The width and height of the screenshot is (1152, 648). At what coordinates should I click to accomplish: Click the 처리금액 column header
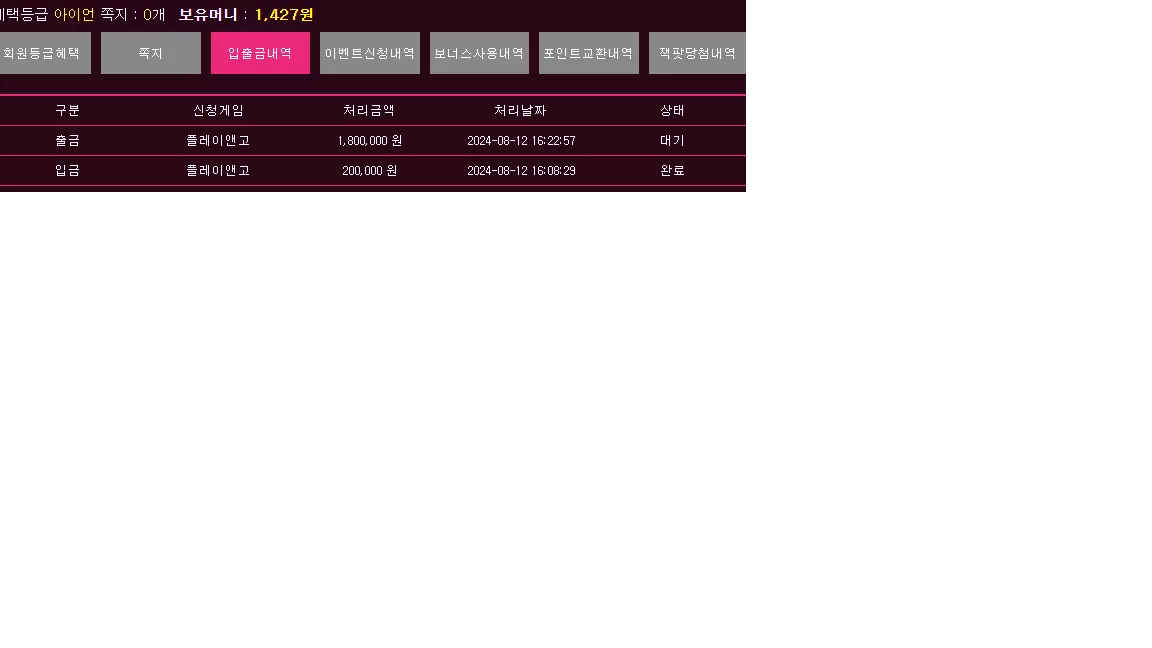[x=369, y=110]
